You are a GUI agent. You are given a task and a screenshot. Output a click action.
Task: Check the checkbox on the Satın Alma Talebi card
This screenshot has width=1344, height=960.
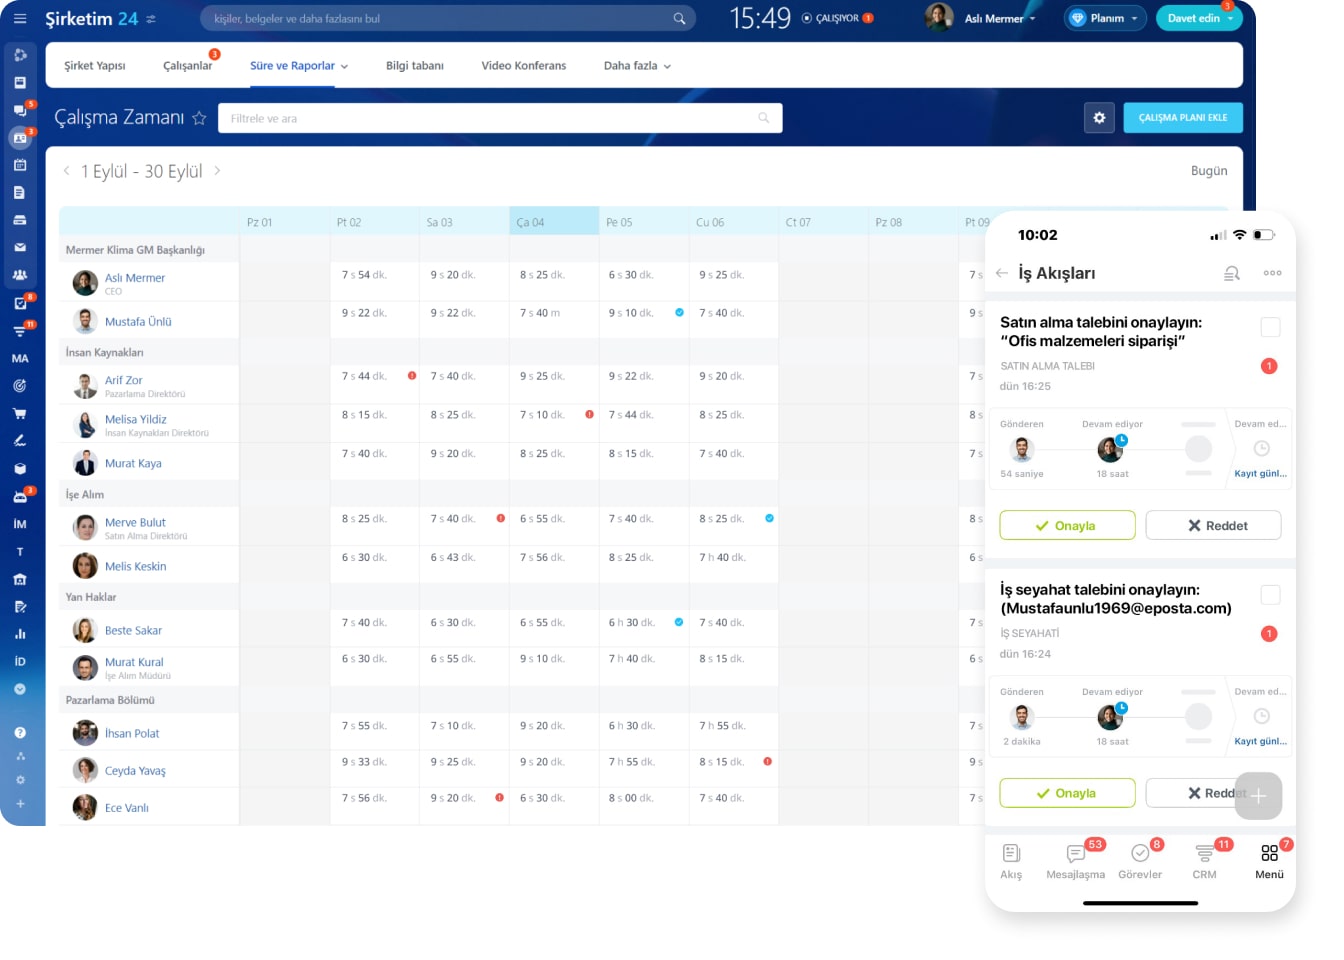1270,327
